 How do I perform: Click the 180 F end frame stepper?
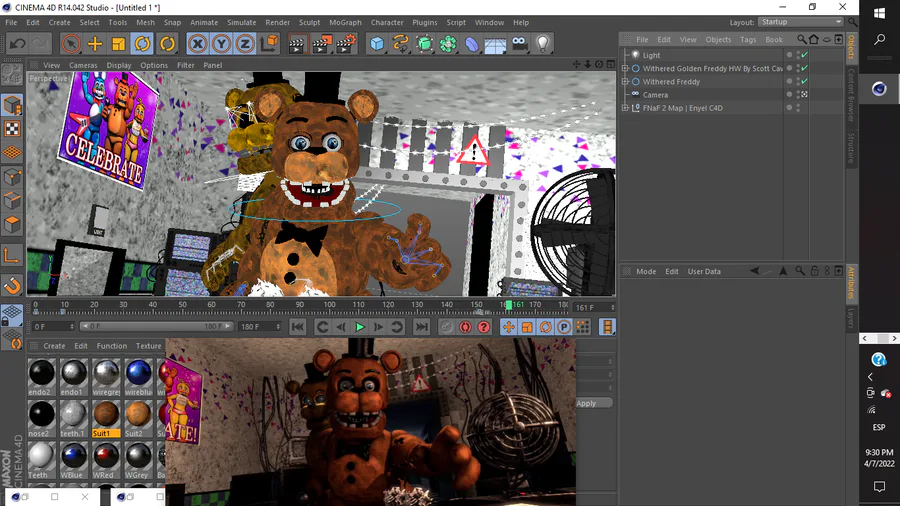pyautogui.click(x=278, y=326)
